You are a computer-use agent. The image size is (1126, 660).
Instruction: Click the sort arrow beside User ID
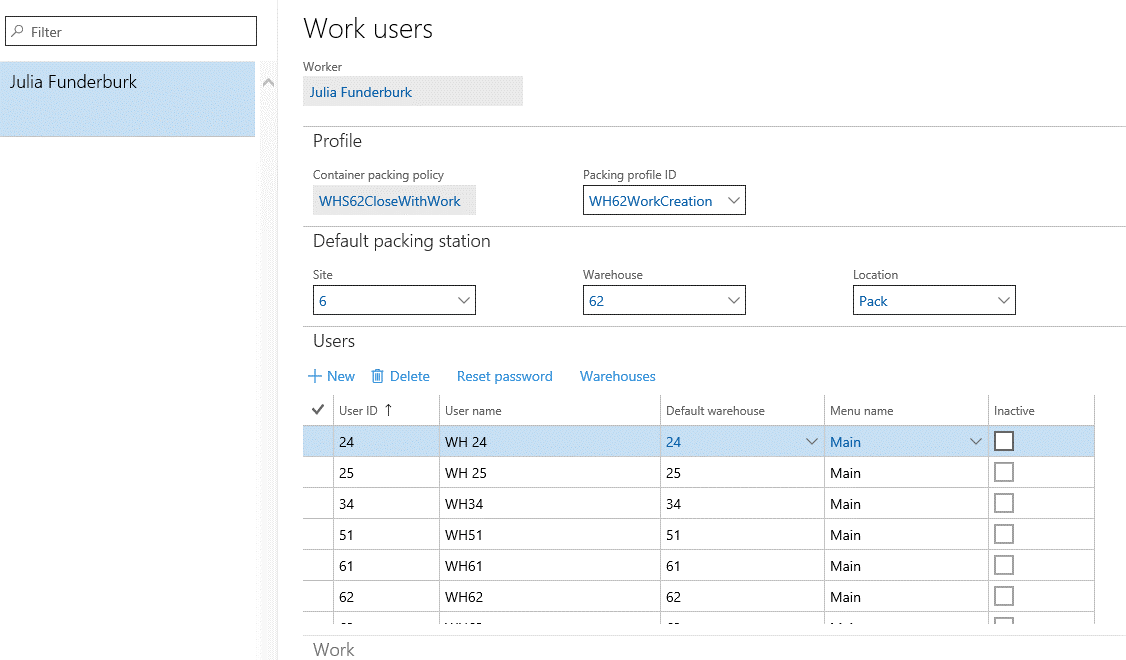point(388,410)
